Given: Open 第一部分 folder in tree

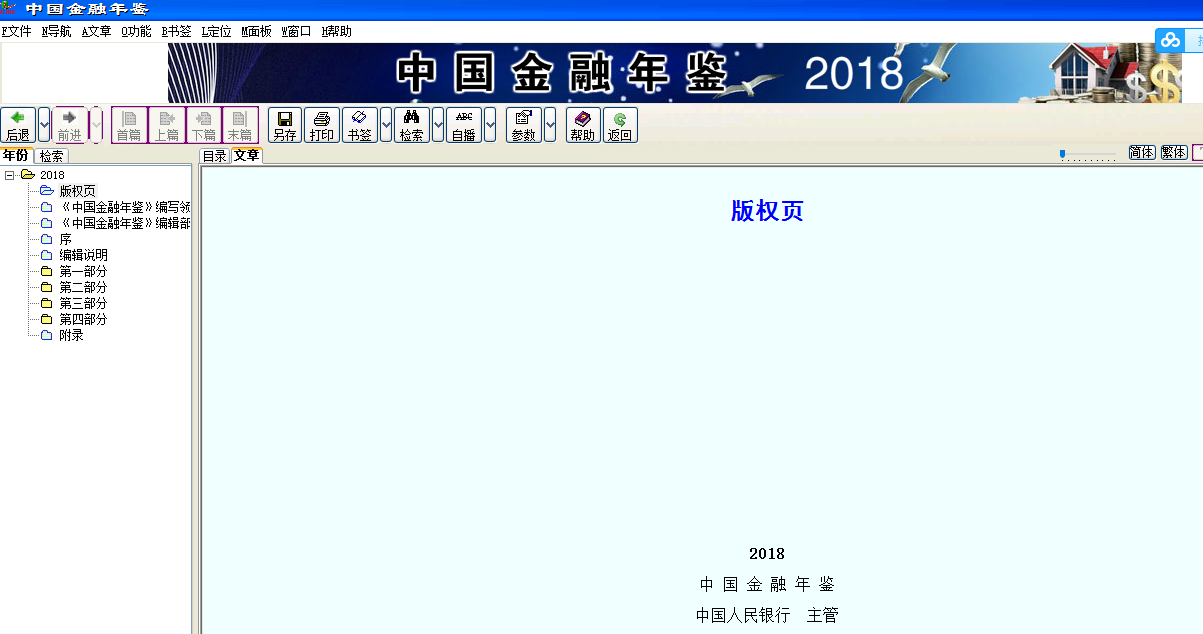Looking at the screenshot, I should point(83,271).
